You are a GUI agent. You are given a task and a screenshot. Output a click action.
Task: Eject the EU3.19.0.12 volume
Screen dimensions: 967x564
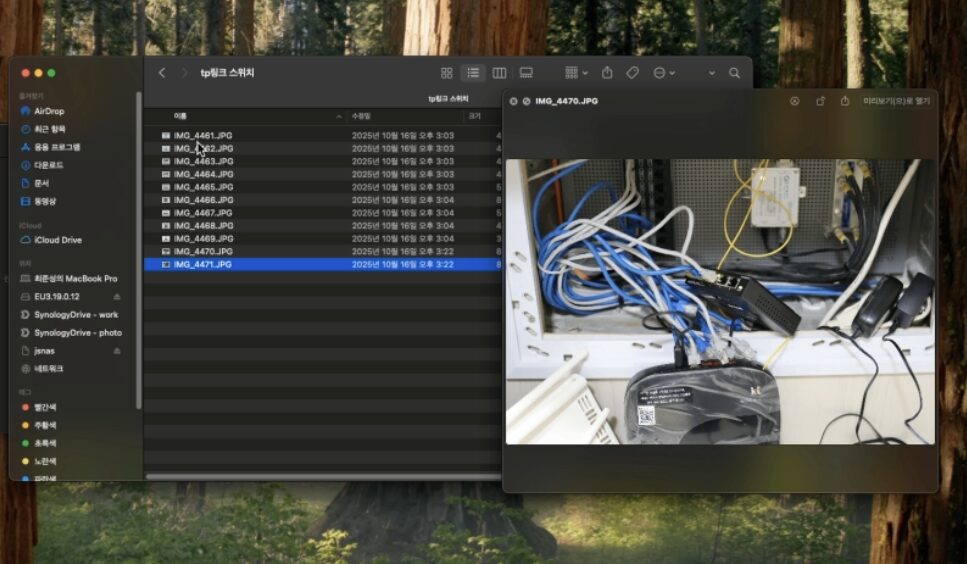[x=117, y=297]
